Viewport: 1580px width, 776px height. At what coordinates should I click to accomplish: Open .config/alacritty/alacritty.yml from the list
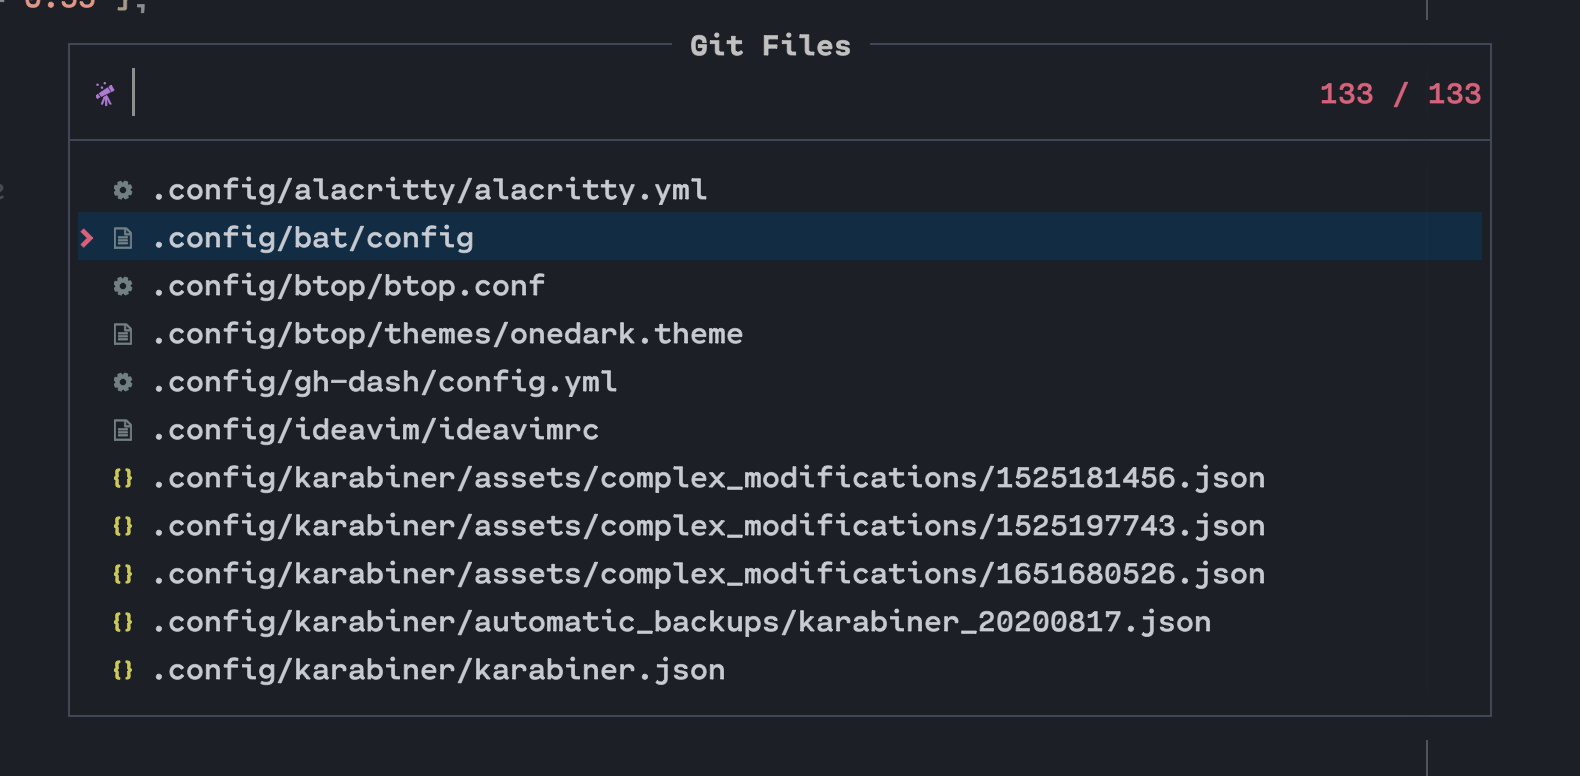click(430, 189)
